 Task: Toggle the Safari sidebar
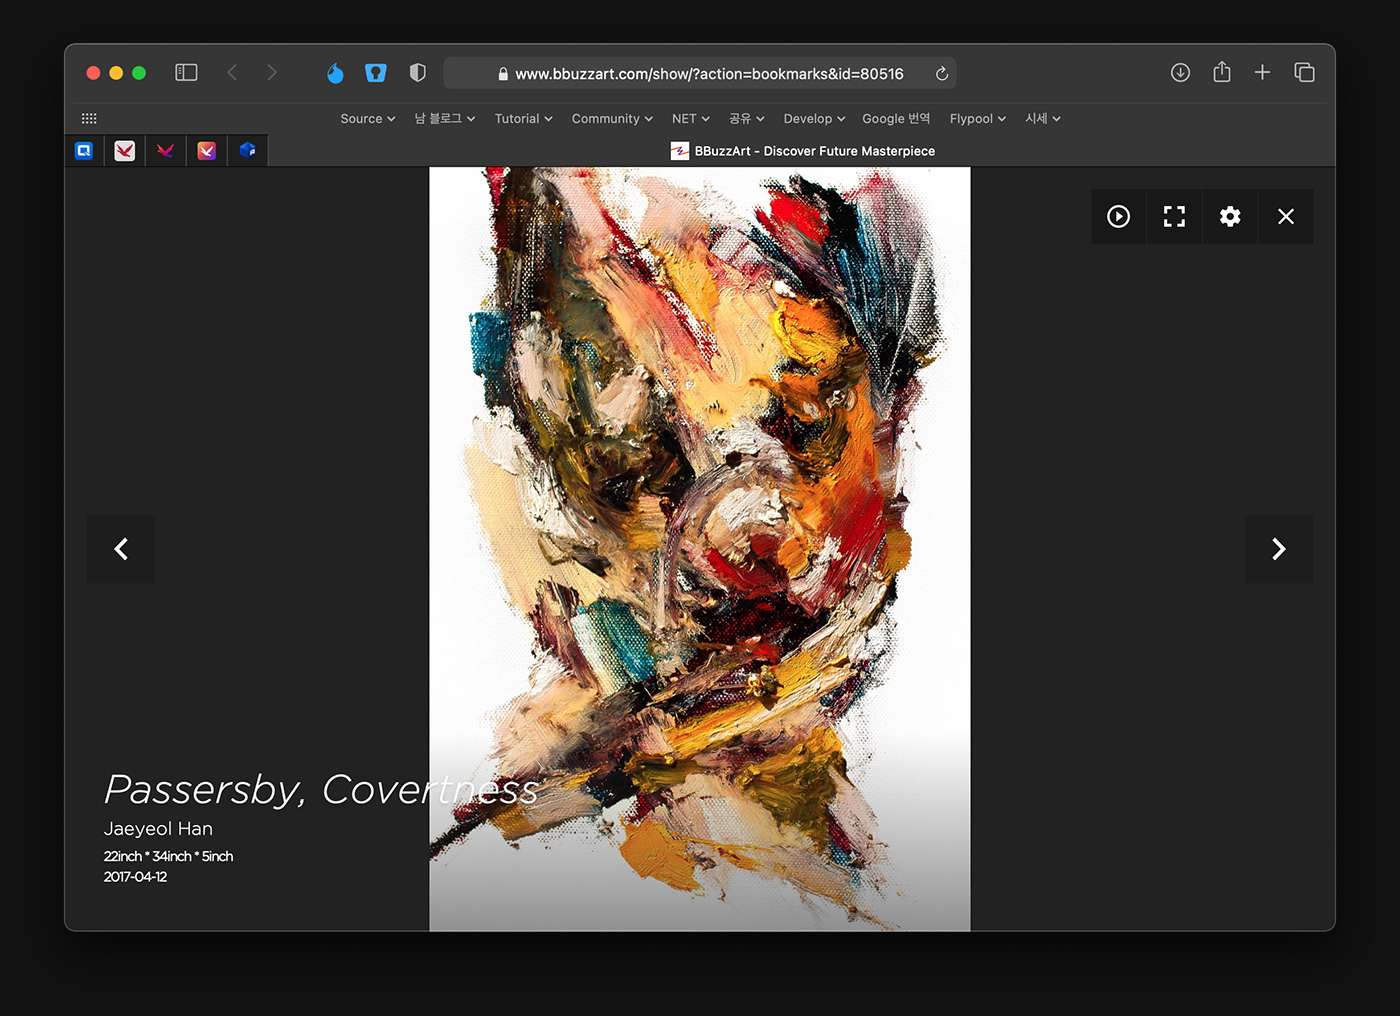(186, 73)
